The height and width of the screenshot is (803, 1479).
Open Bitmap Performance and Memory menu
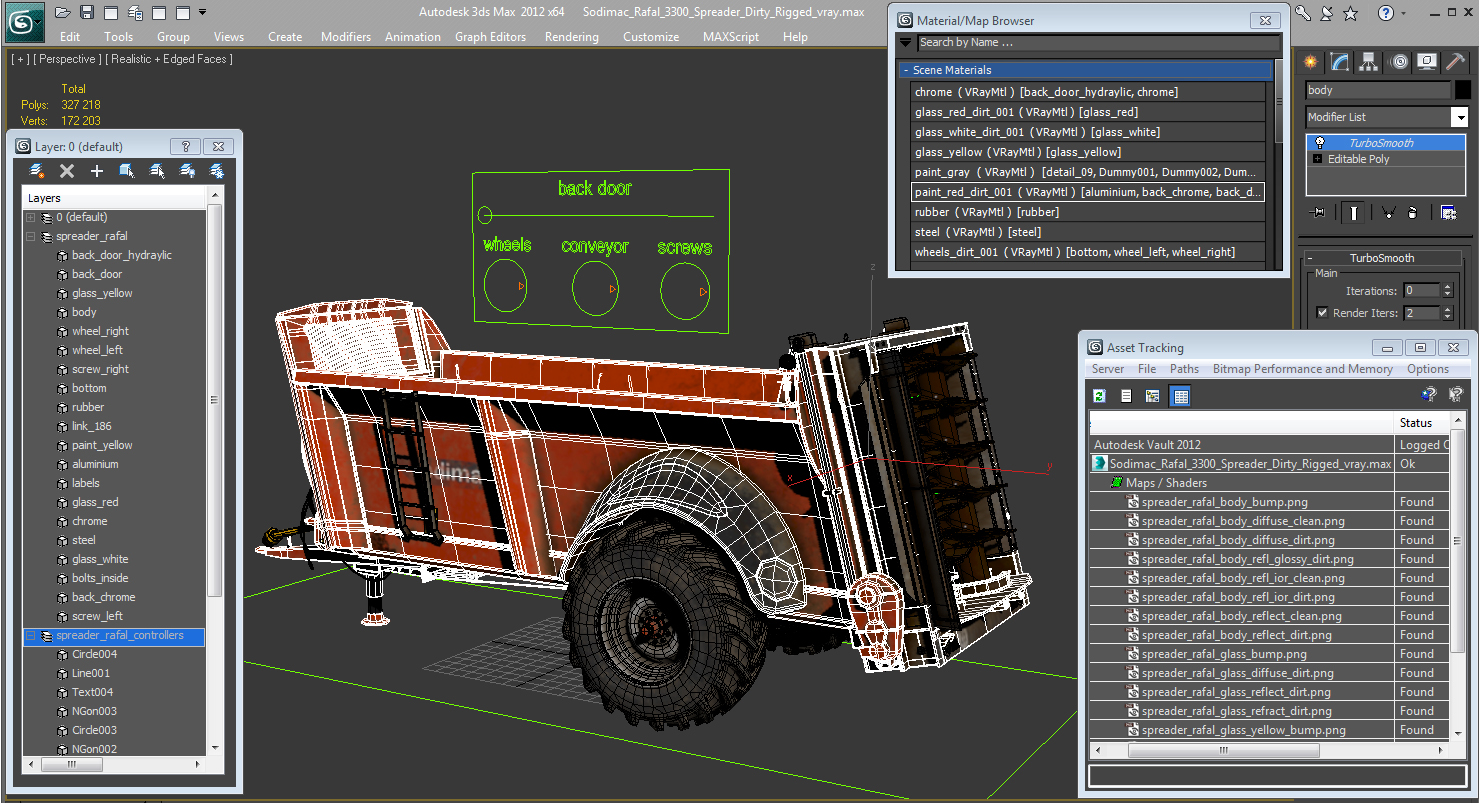click(1303, 369)
